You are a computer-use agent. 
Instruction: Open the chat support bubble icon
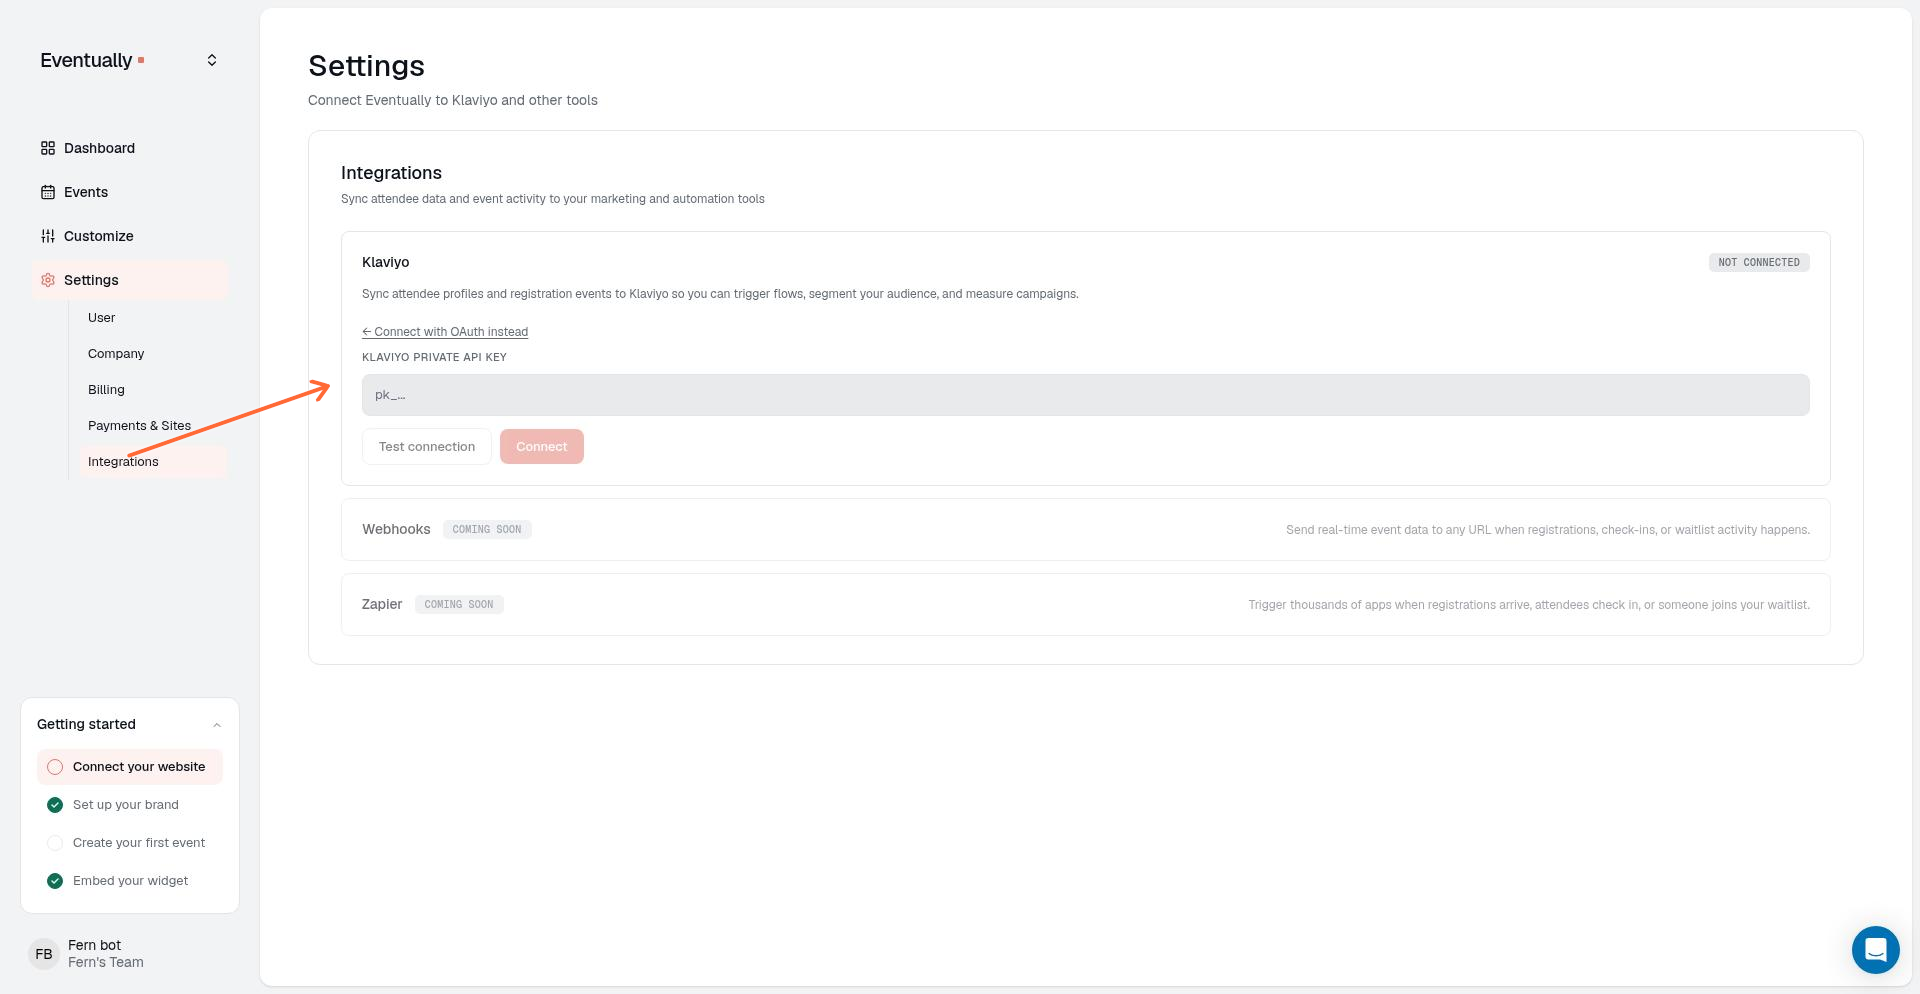coord(1875,949)
